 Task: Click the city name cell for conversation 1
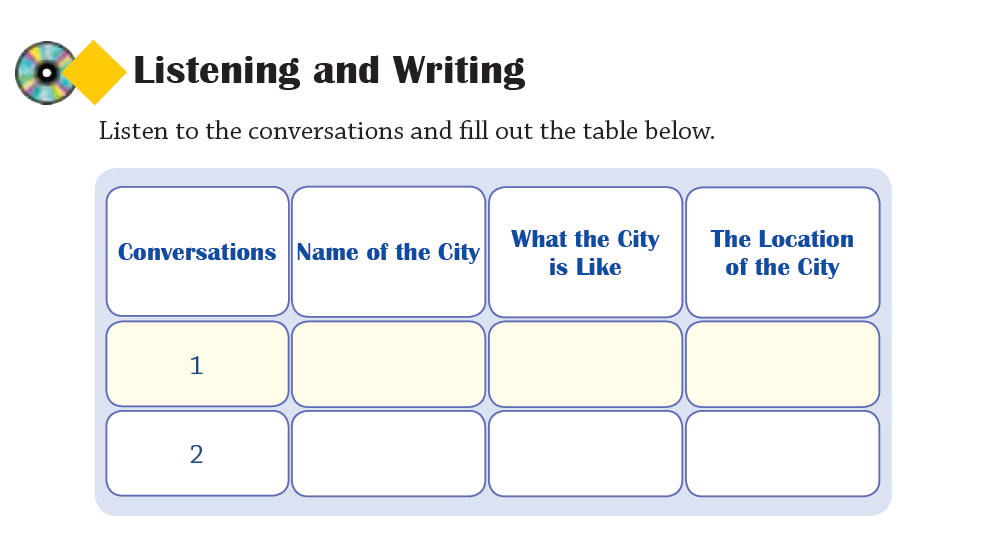(x=388, y=365)
